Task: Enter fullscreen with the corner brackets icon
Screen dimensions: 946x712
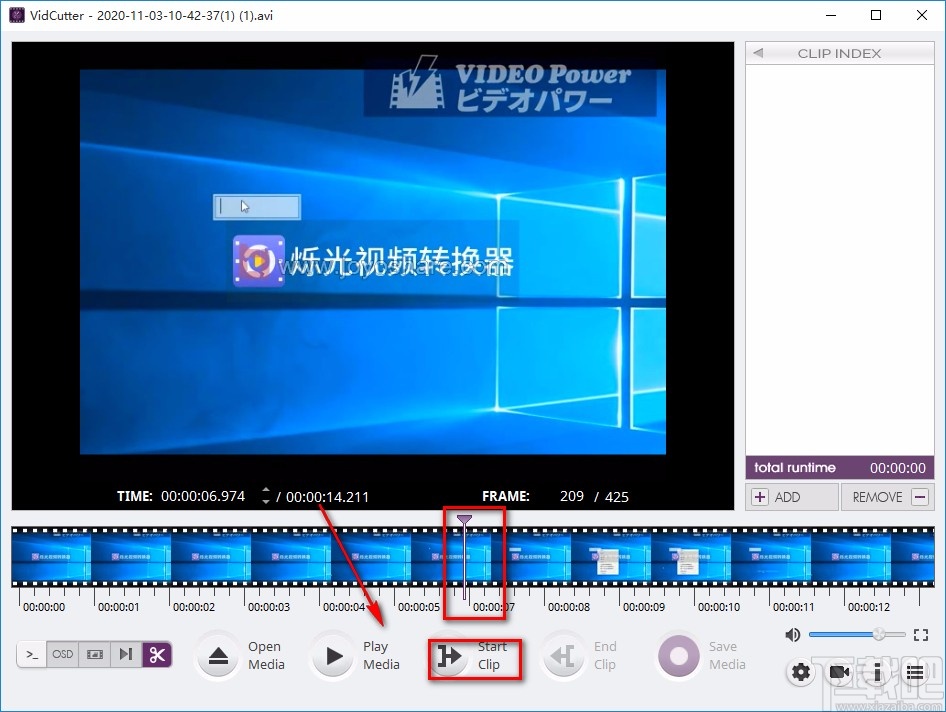Action: (x=921, y=634)
